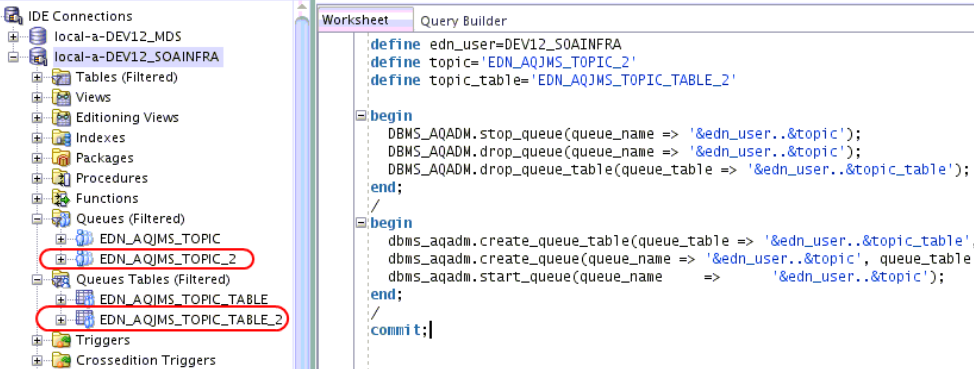Select local-a-DEV12_MDS connection label
Viewport: 974px width, 369px height.
[x=117, y=37]
